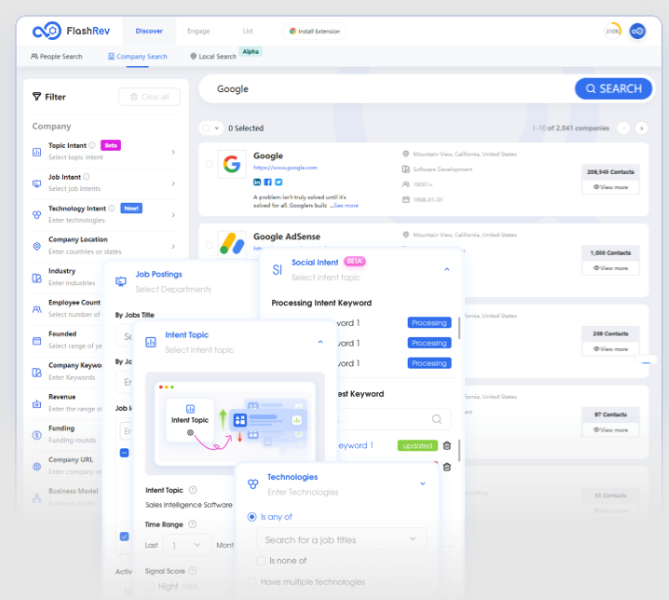Click the Revenue filter icon

point(37,404)
